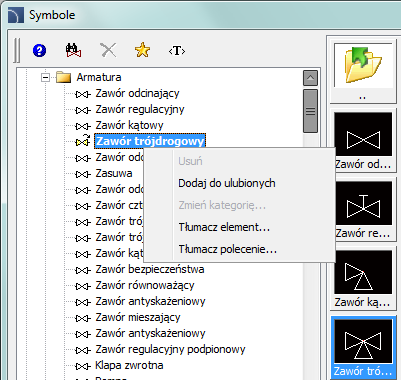The height and width of the screenshot is (380, 401).
Task: Click the greyed-out delete X toolbar icon
Action: pos(108,51)
